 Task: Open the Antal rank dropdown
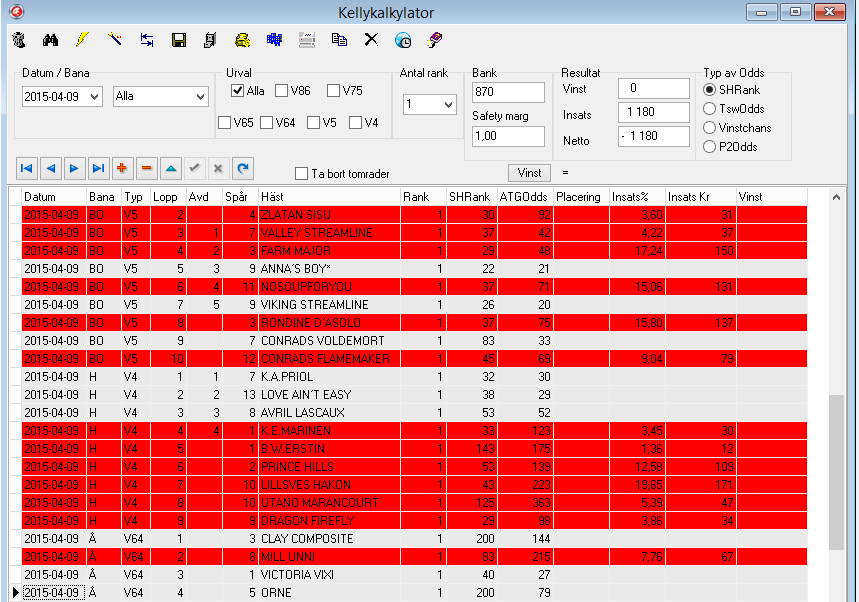click(x=448, y=104)
